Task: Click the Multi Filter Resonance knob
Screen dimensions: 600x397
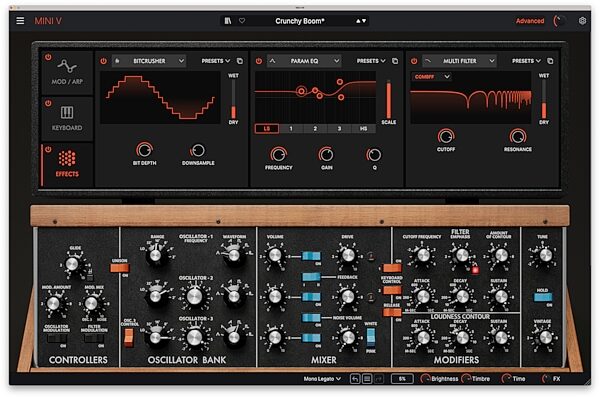Action: pyautogui.click(x=517, y=136)
